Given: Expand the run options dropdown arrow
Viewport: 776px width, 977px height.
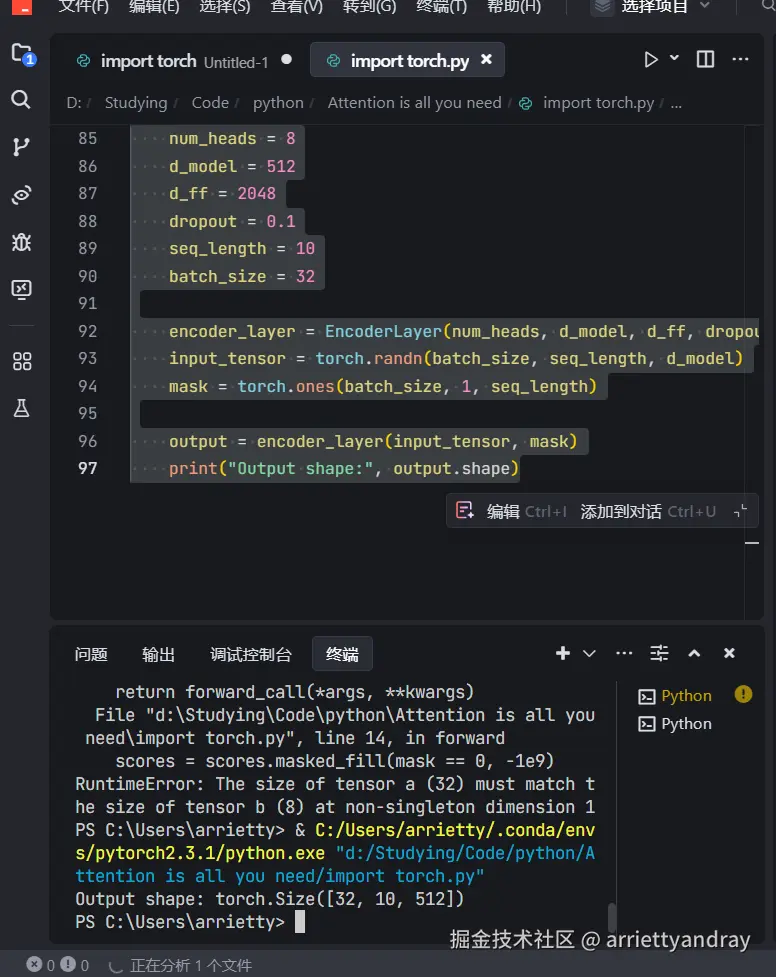Looking at the screenshot, I should (674, 59).
